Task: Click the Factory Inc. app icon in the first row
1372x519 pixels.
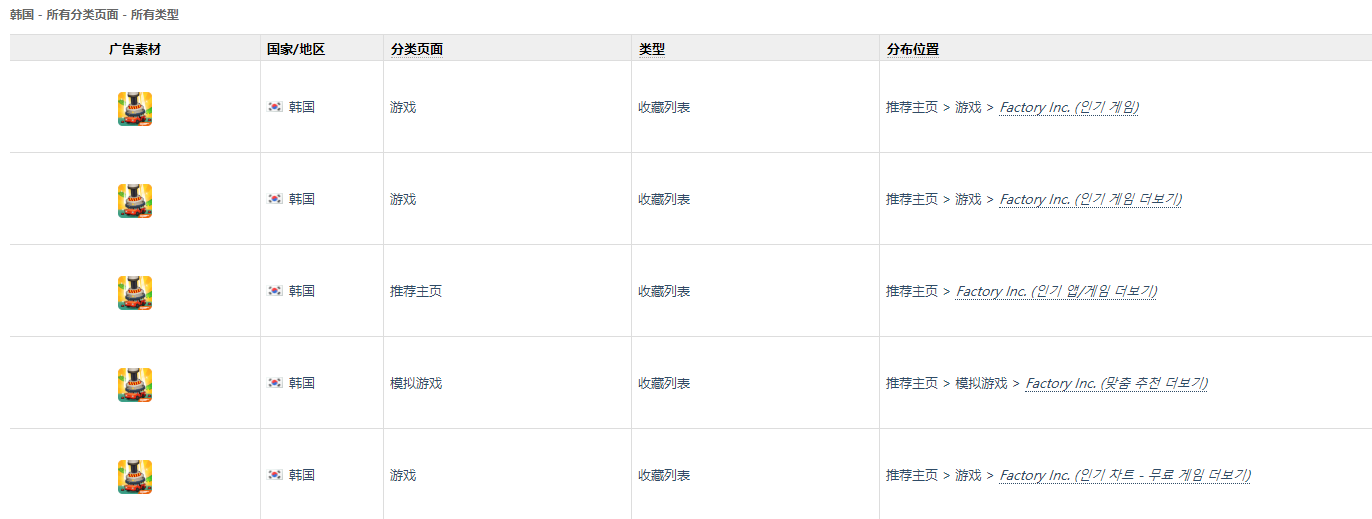Action: tap(135, 108)
